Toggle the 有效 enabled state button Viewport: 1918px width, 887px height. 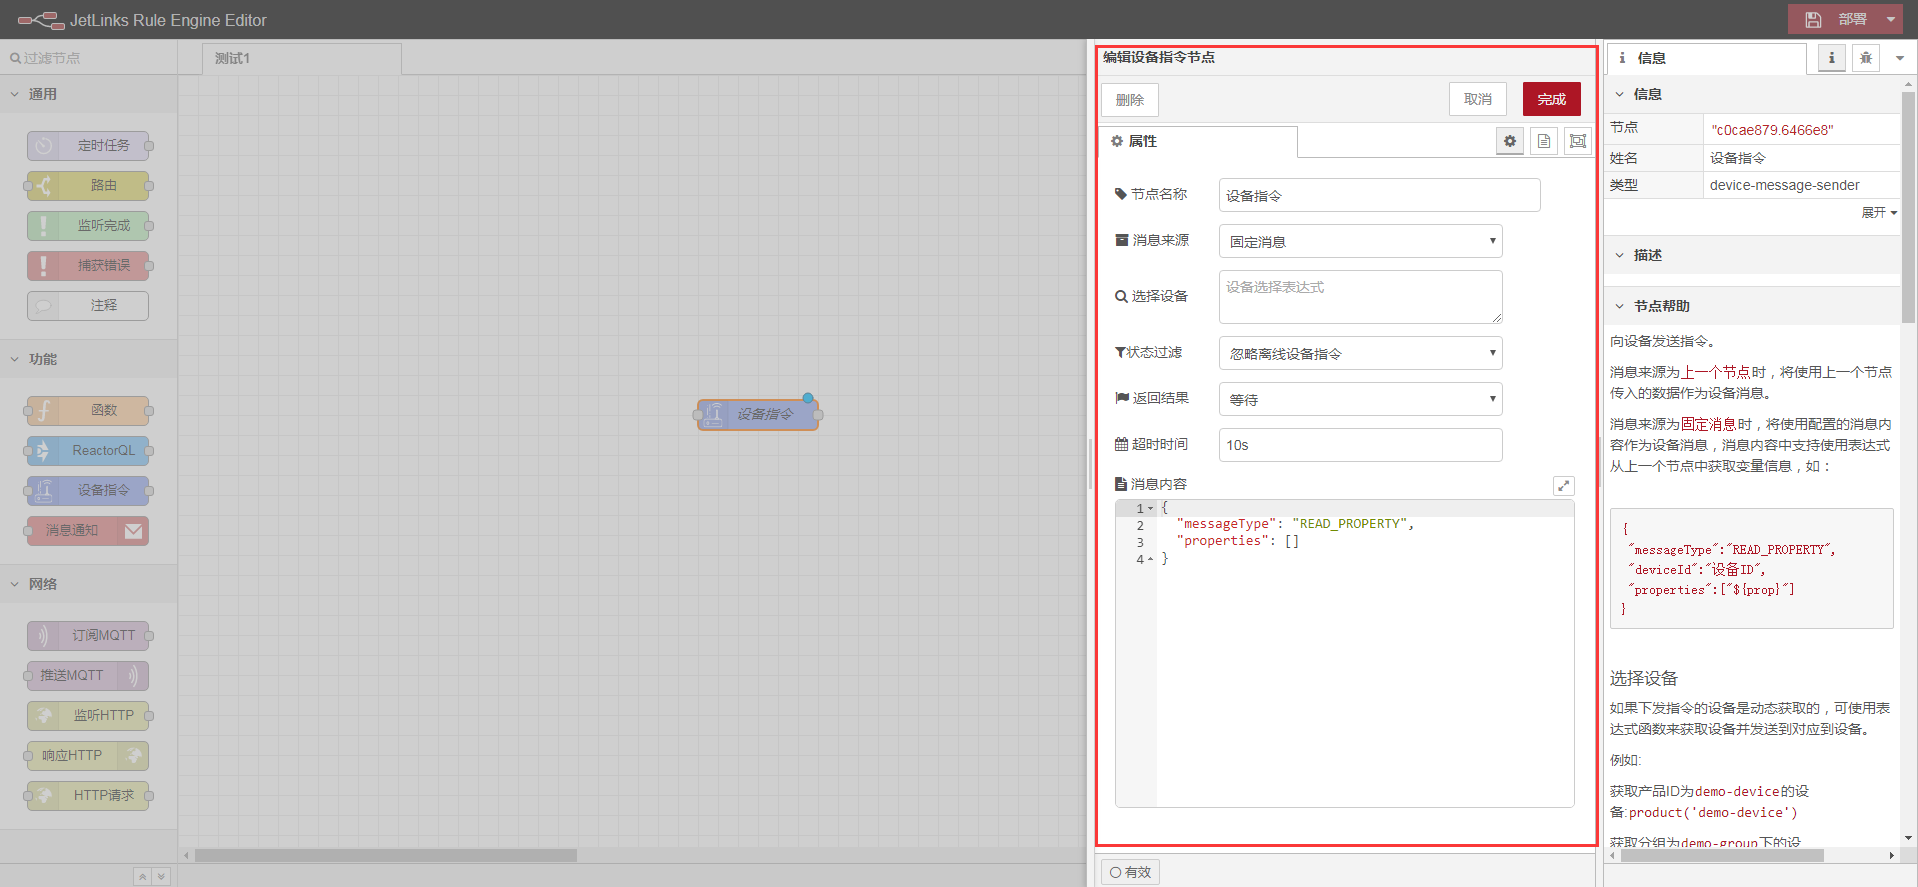point(1130,872)
